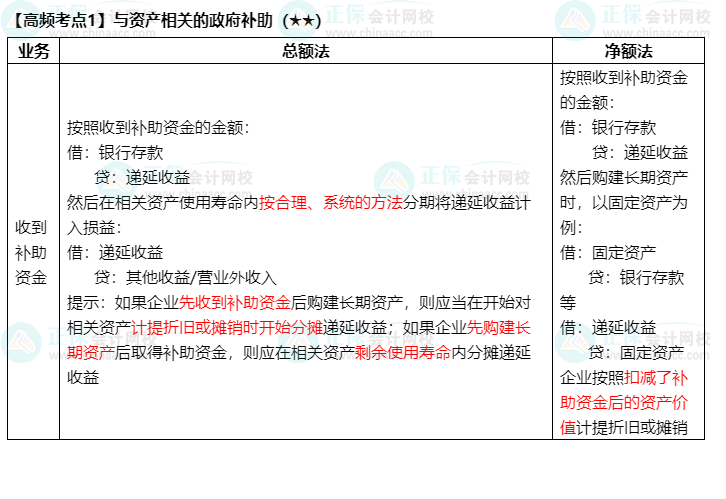Click '贷:递延收益' in the 总额法 column
This screenshot has width=726, height=499.
142,177
